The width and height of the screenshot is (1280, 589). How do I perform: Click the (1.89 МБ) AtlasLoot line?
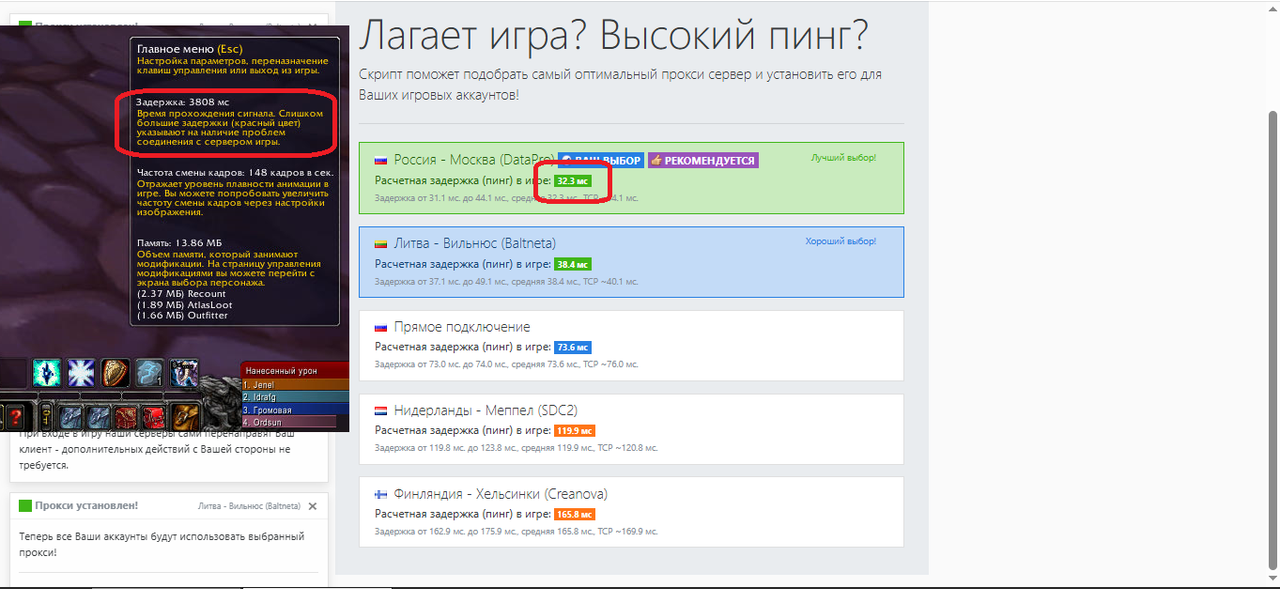pyautogui.click(x=182, y=305)
